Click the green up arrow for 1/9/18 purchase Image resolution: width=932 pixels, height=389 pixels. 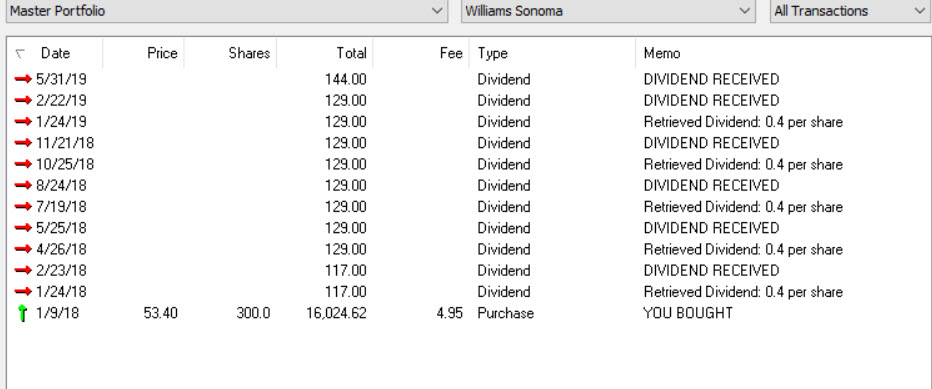23,313
